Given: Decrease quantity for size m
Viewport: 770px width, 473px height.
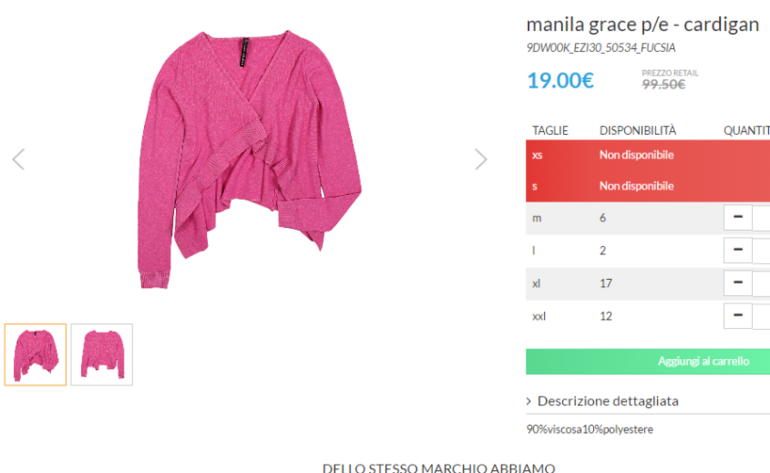Looking at the screenshot, I should (738, 217).
